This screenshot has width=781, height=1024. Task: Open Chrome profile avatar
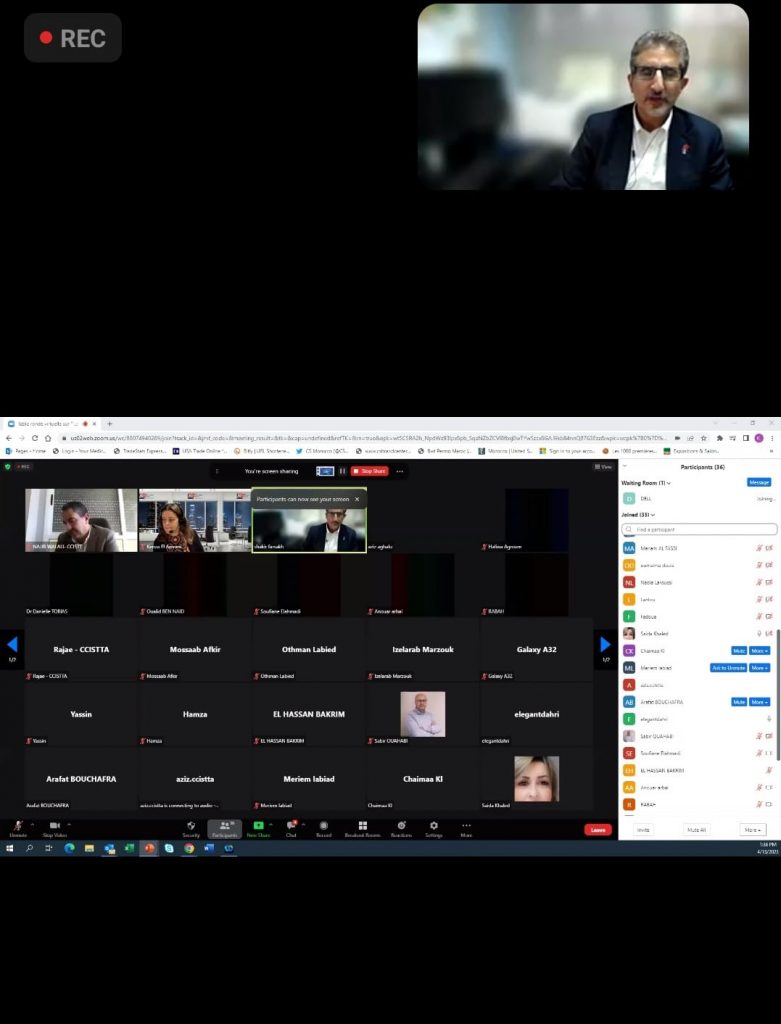759,438
